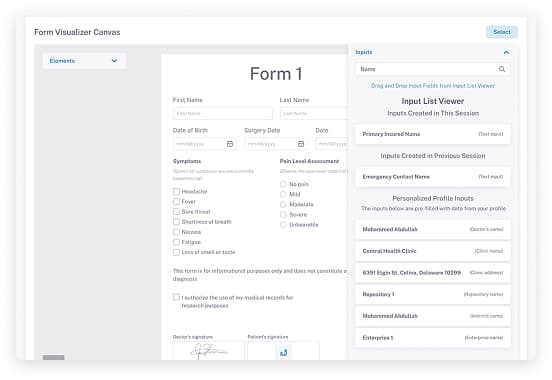Check Shortness of breath box

point(176,222)
